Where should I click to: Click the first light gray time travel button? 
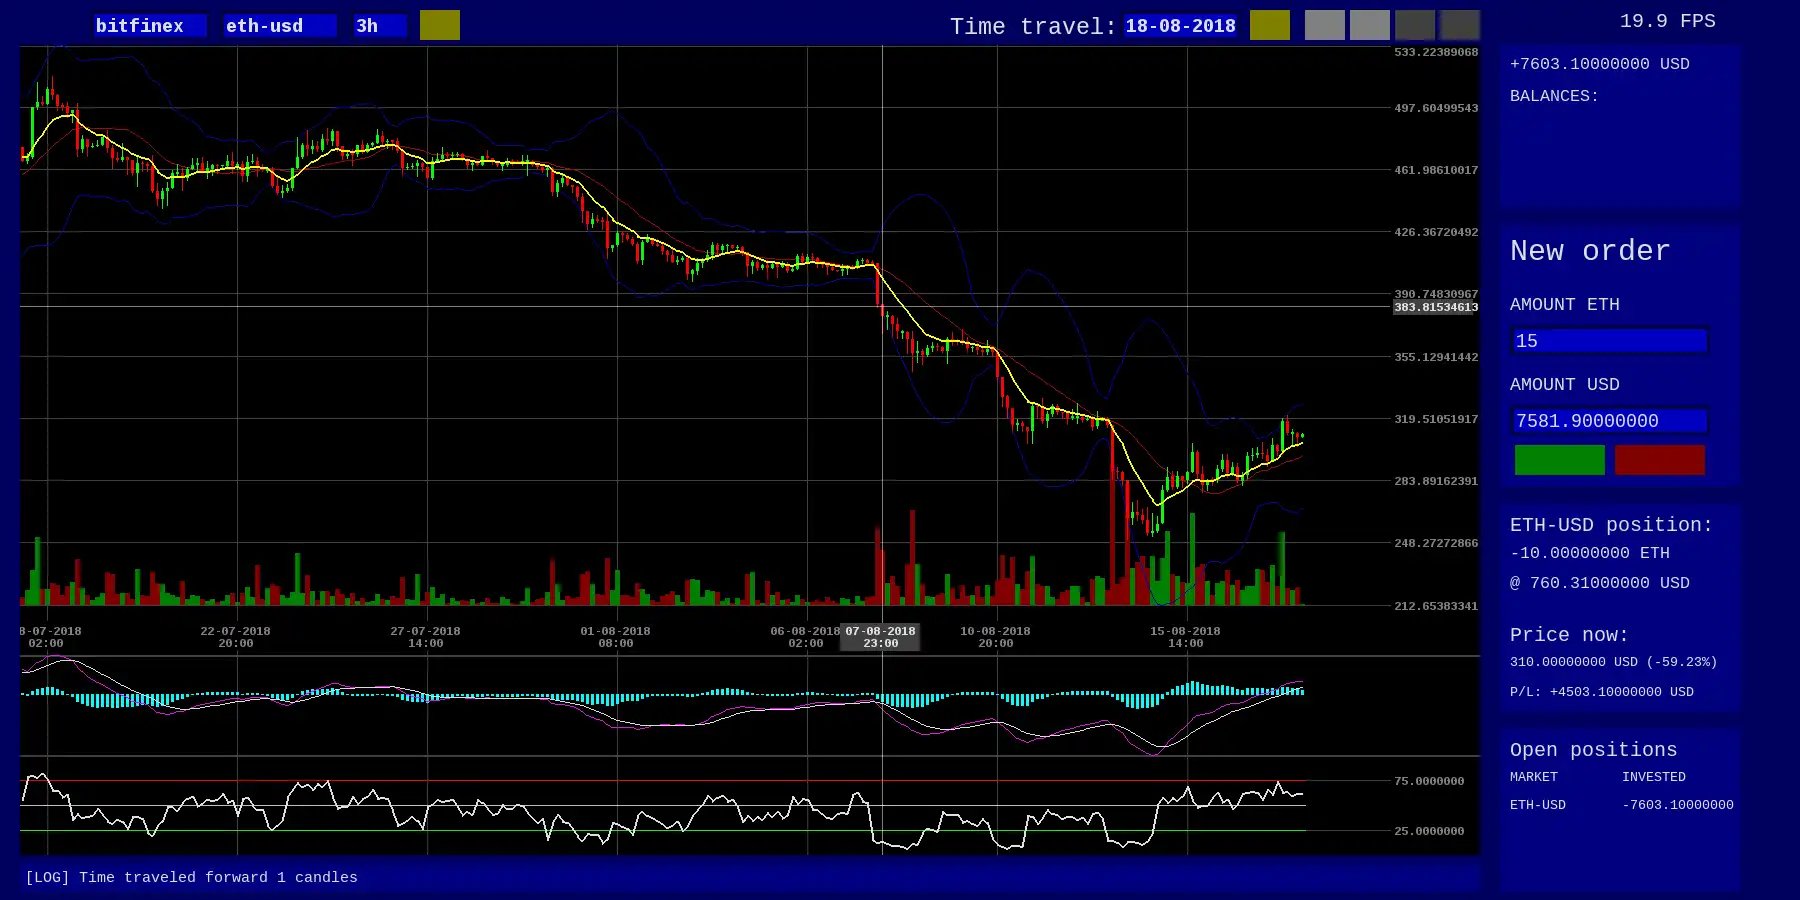1325,25
